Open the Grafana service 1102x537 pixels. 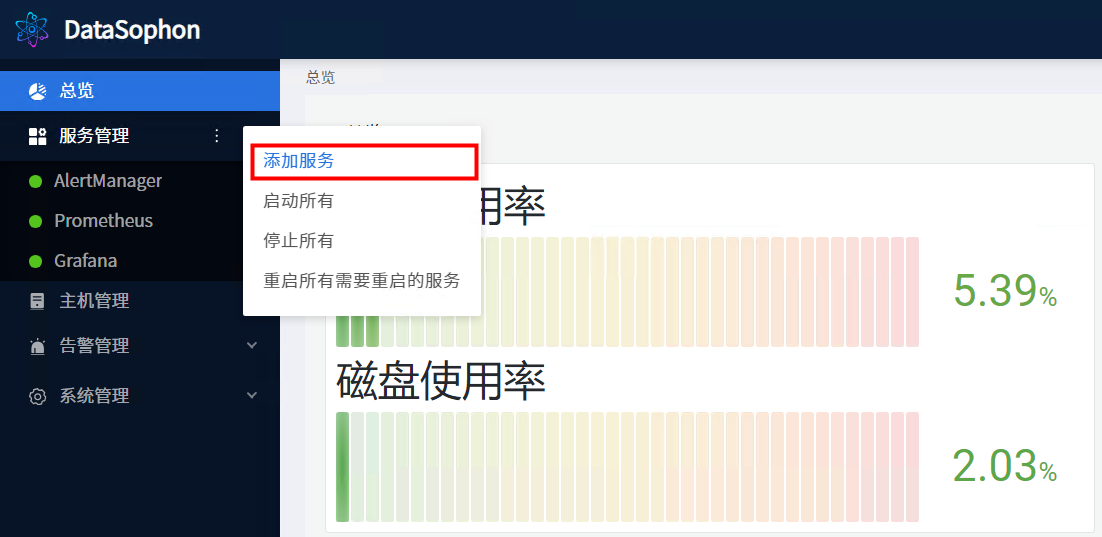86,261
